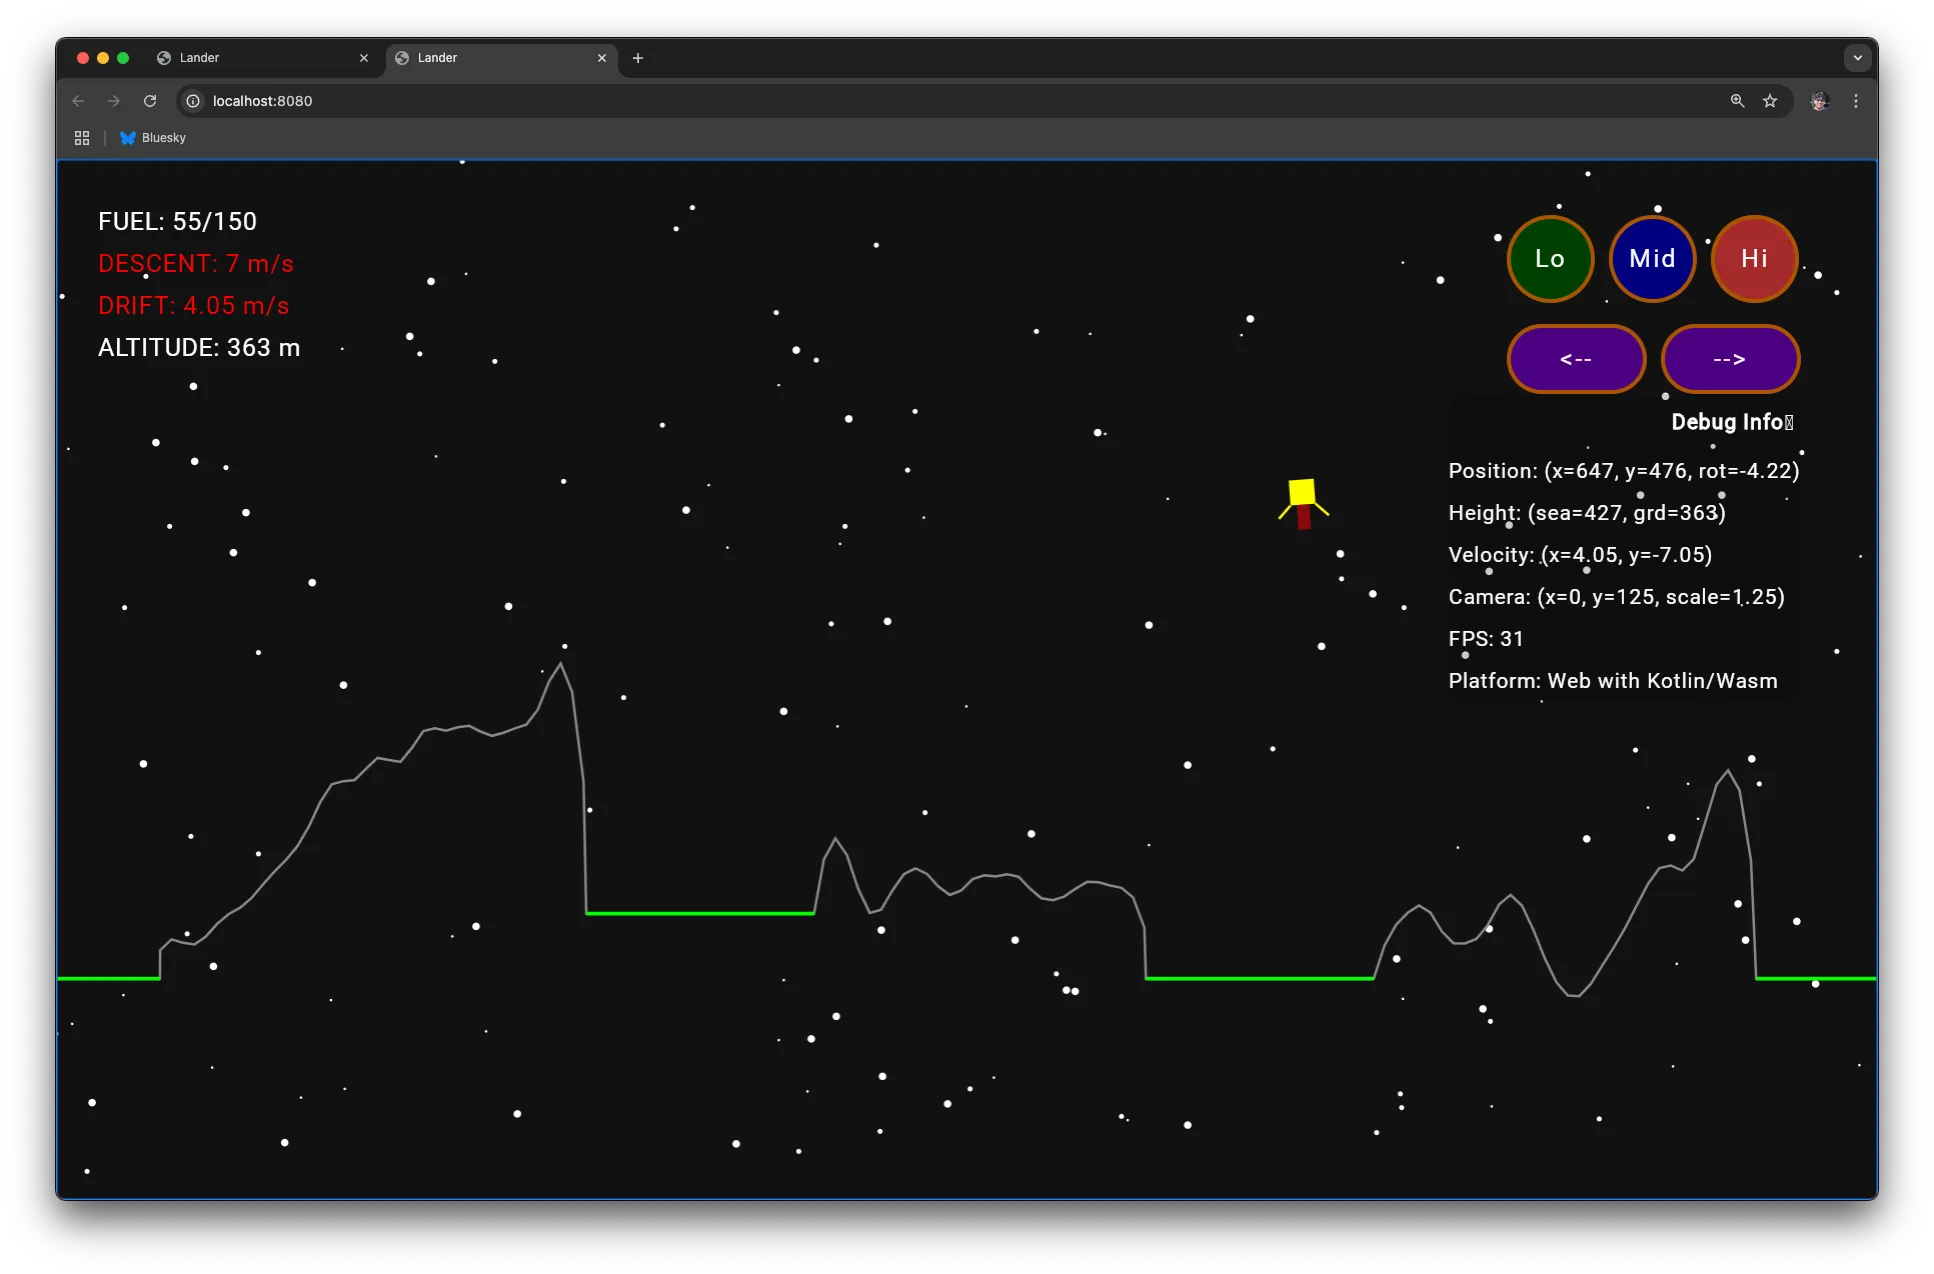The image size is (1934, 1274).
Task: Open the tab groups grid icon
Action: point(81,137)
